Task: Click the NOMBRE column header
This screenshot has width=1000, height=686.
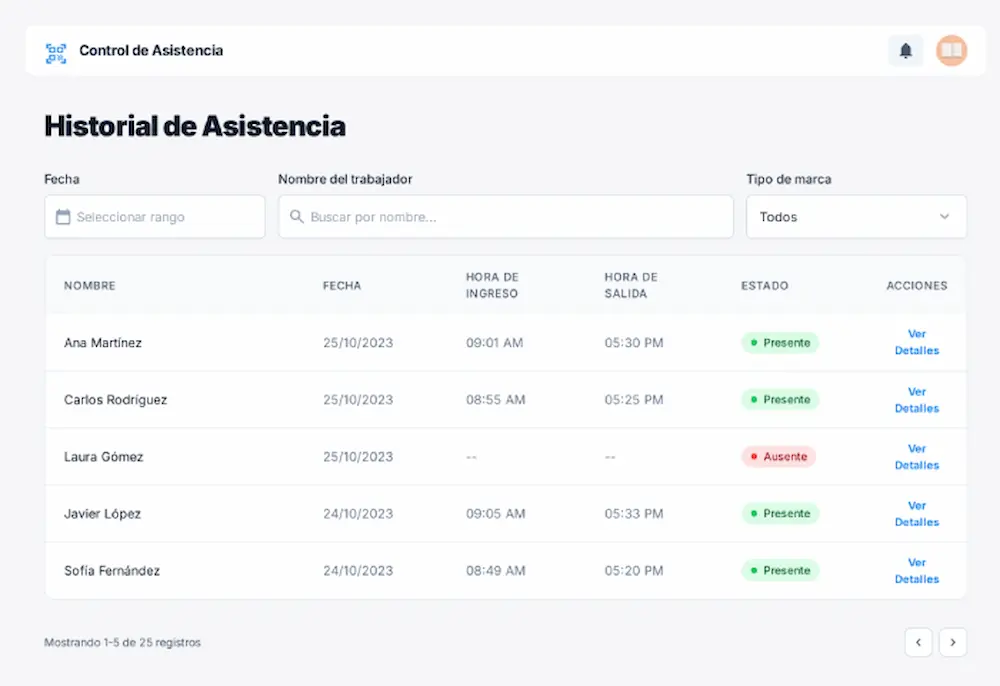Action: pos(90,285)
